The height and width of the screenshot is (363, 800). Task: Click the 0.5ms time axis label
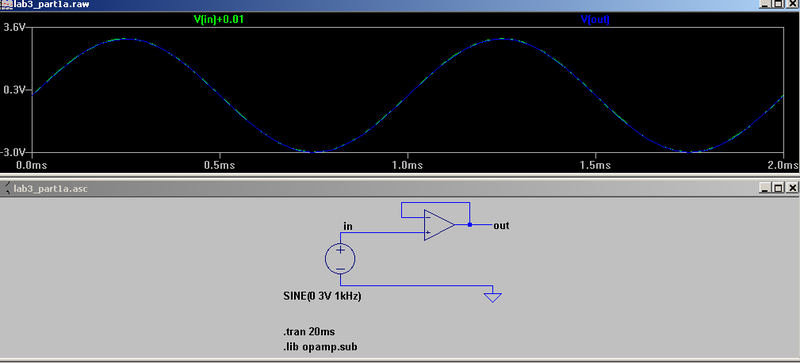coord(219,165)
